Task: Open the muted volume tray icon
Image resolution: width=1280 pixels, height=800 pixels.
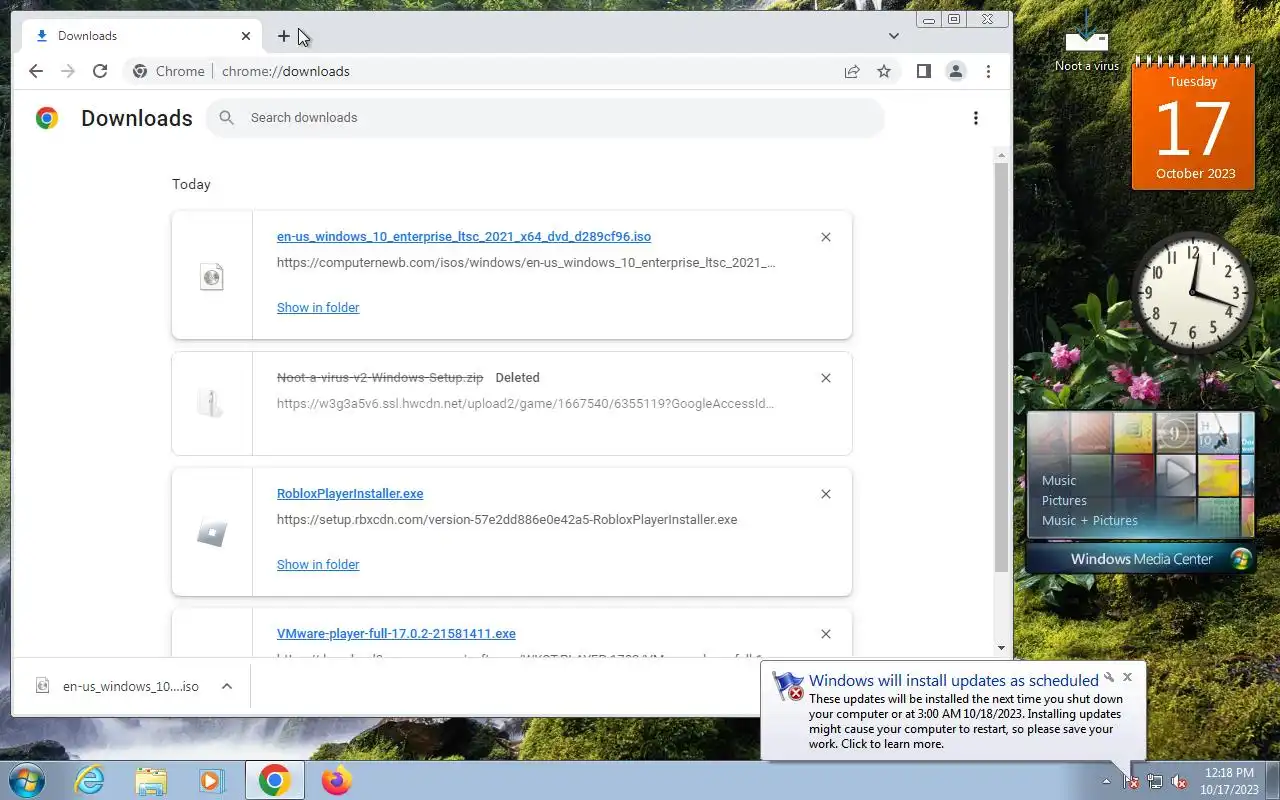Action: pos(1179,781)
